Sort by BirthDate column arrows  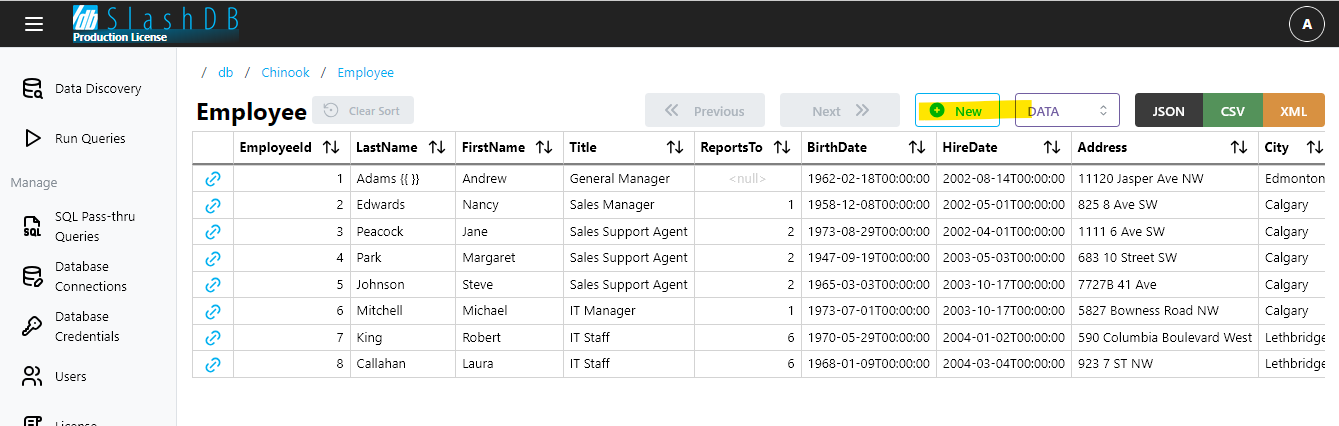(x=917, y=147)
